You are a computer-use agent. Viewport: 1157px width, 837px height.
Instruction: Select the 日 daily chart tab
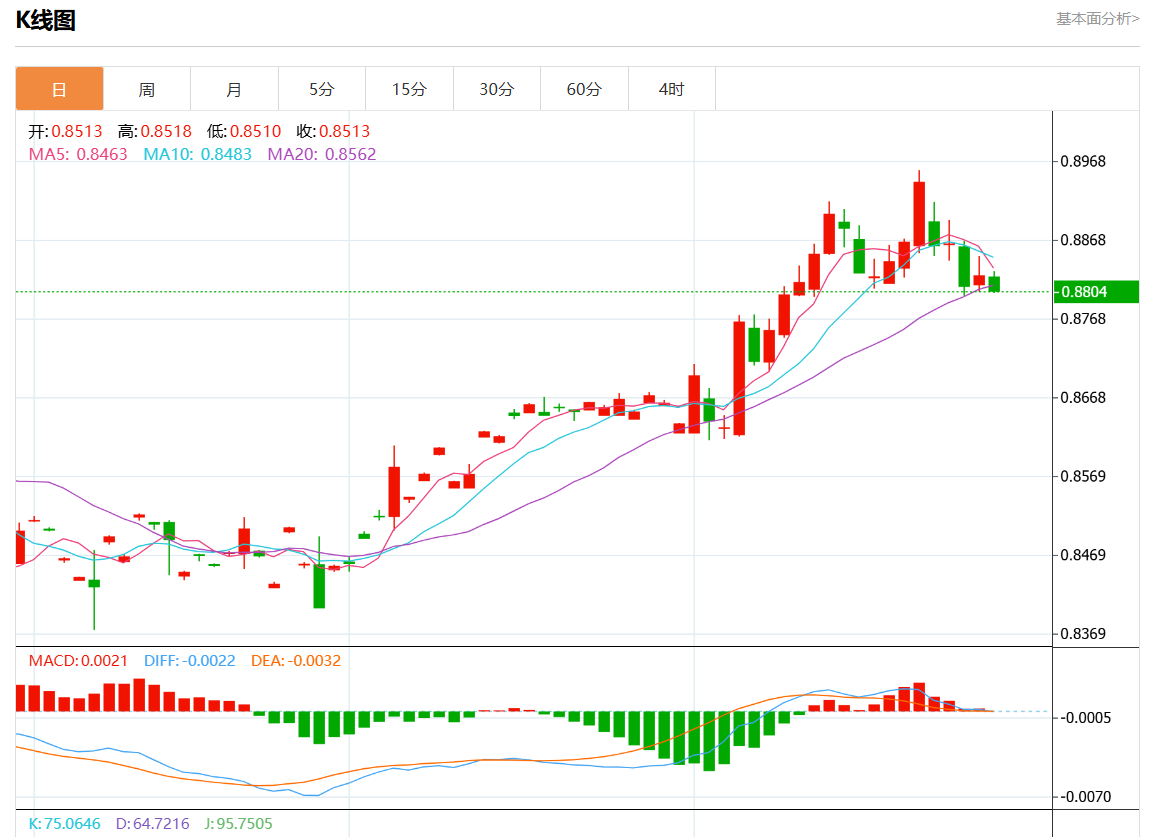pyautogui.click(x=59, y=89)
